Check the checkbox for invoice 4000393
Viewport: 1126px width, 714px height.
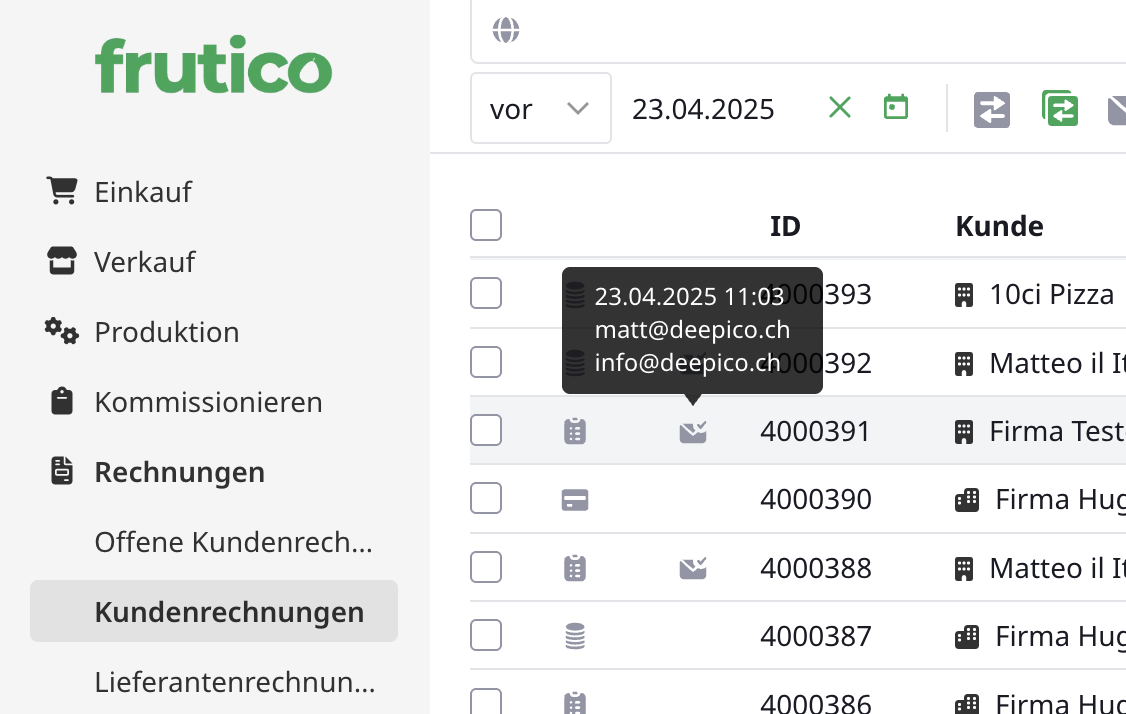pyautogui.click(x=486, y=293)
